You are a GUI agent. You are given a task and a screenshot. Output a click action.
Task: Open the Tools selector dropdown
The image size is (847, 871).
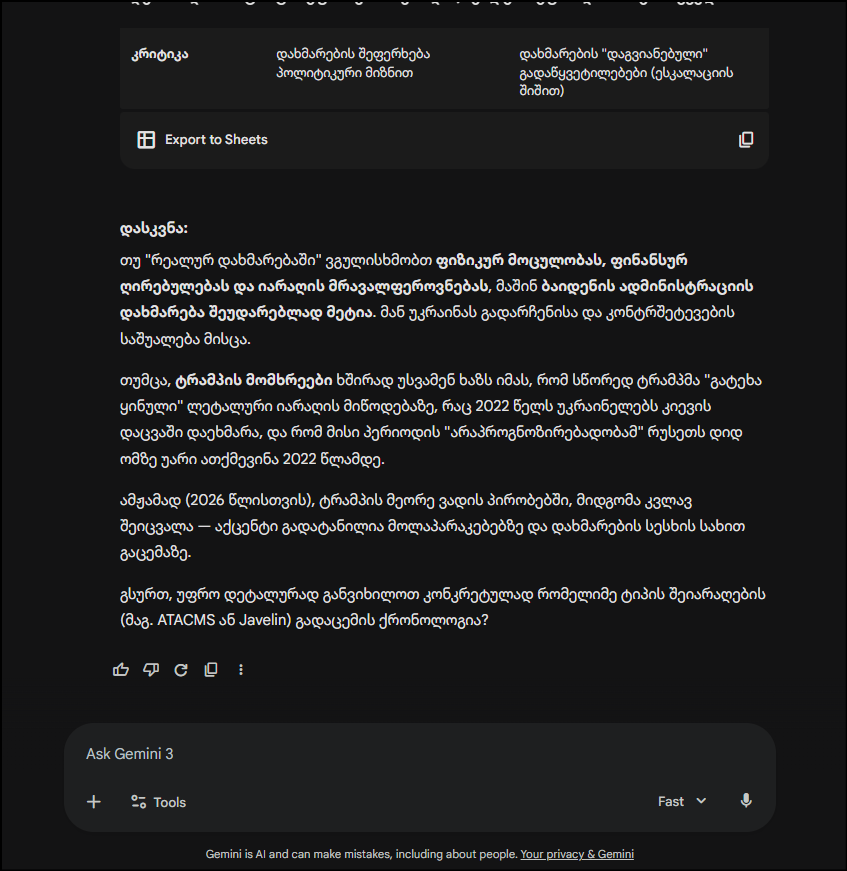click(158, 801)
